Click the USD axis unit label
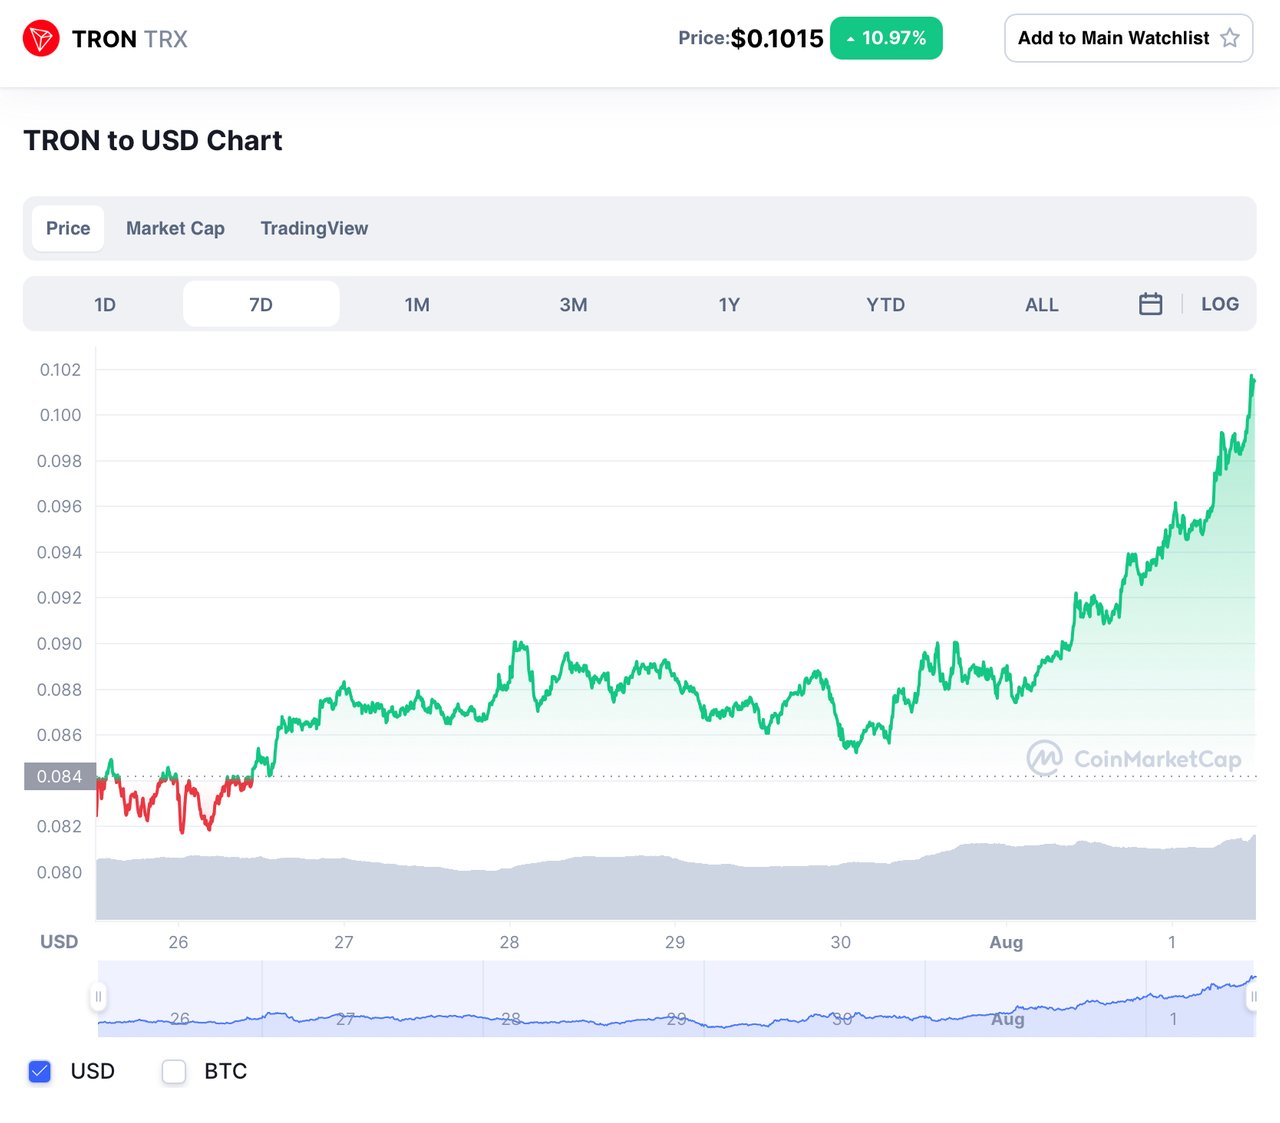This screenshot has width=1280, height=1123. (x=59, y=942)
